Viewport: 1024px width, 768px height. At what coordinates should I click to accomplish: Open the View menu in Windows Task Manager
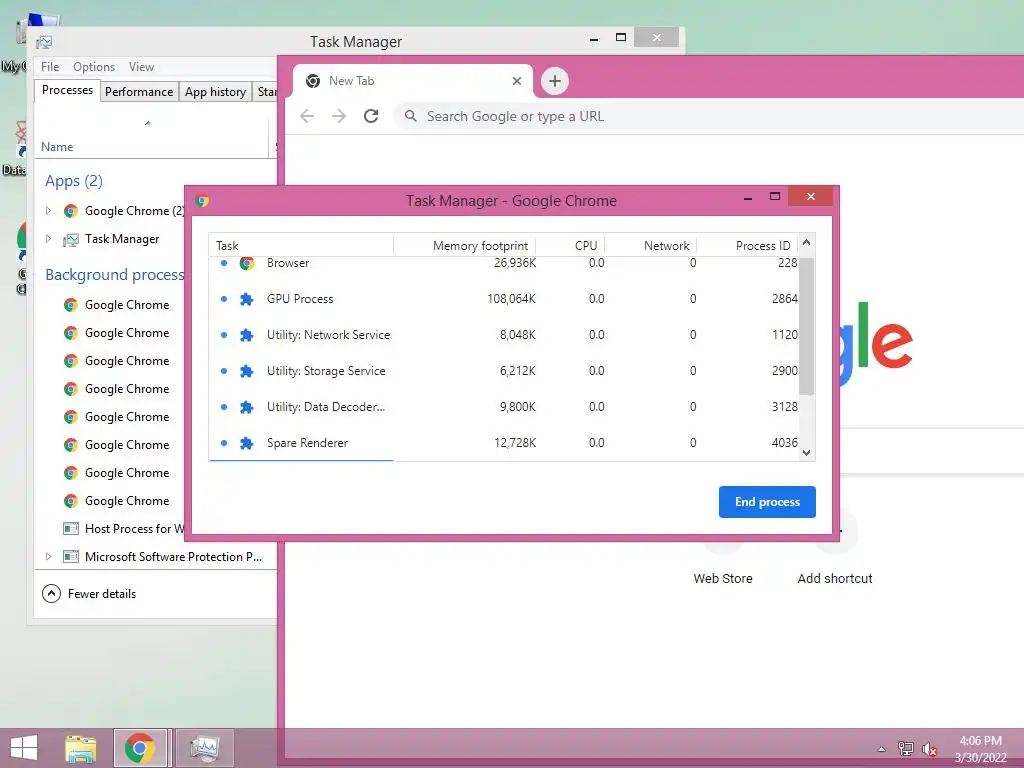click(x=141, y=67)
